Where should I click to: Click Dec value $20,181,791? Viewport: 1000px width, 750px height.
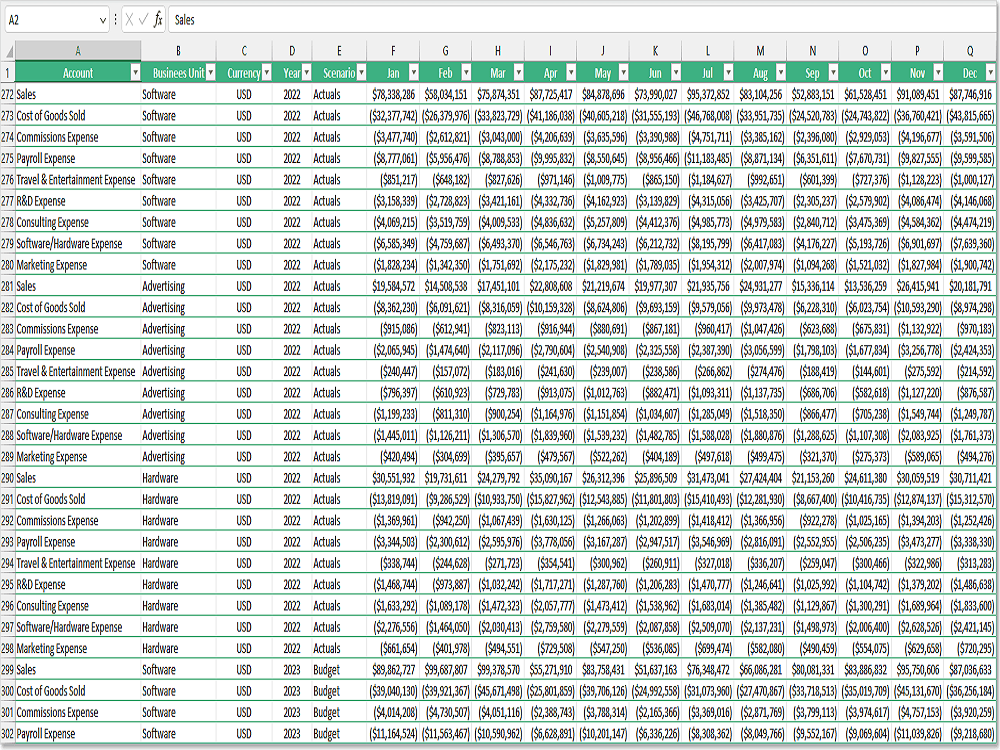tap(971, 286)
